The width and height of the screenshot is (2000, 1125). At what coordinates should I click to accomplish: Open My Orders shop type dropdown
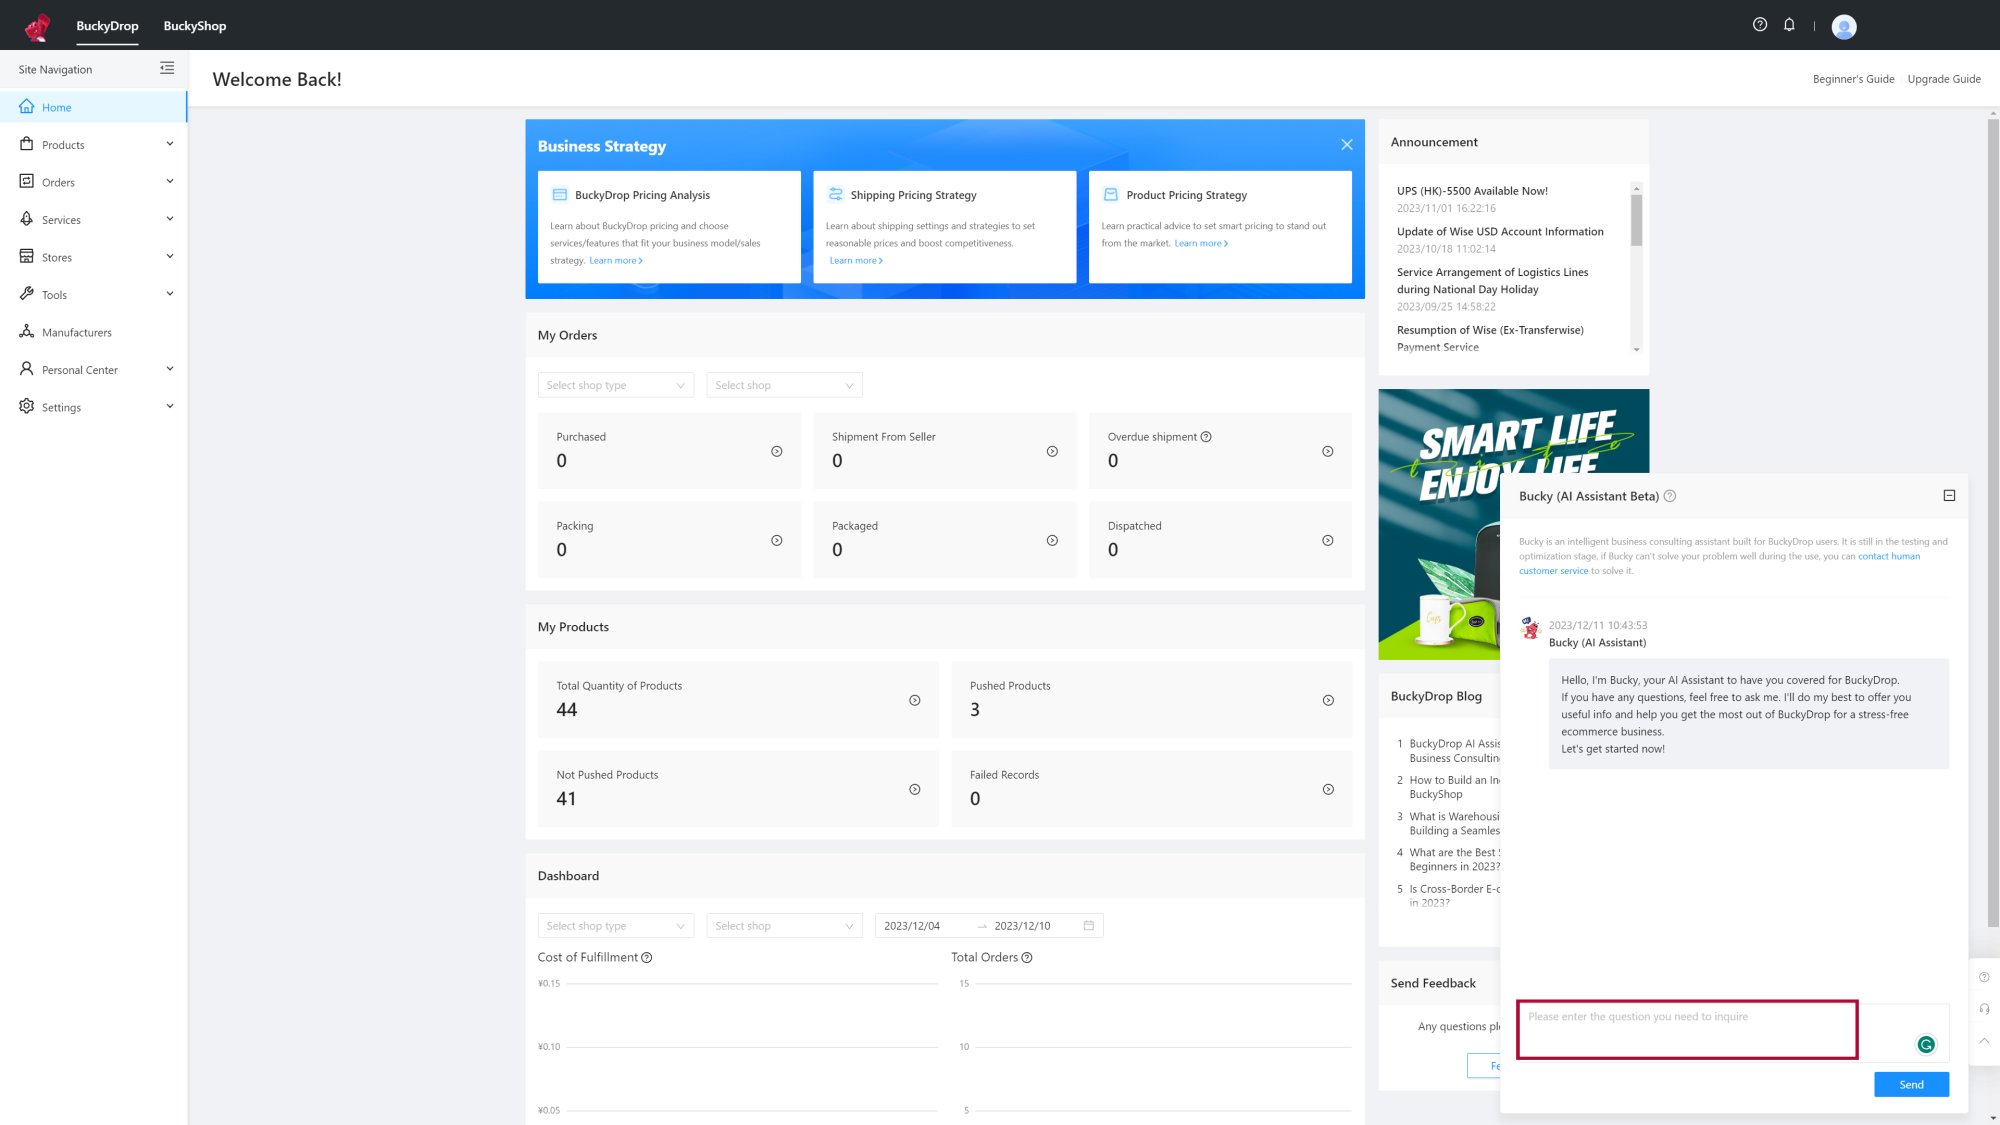(616, 386)
